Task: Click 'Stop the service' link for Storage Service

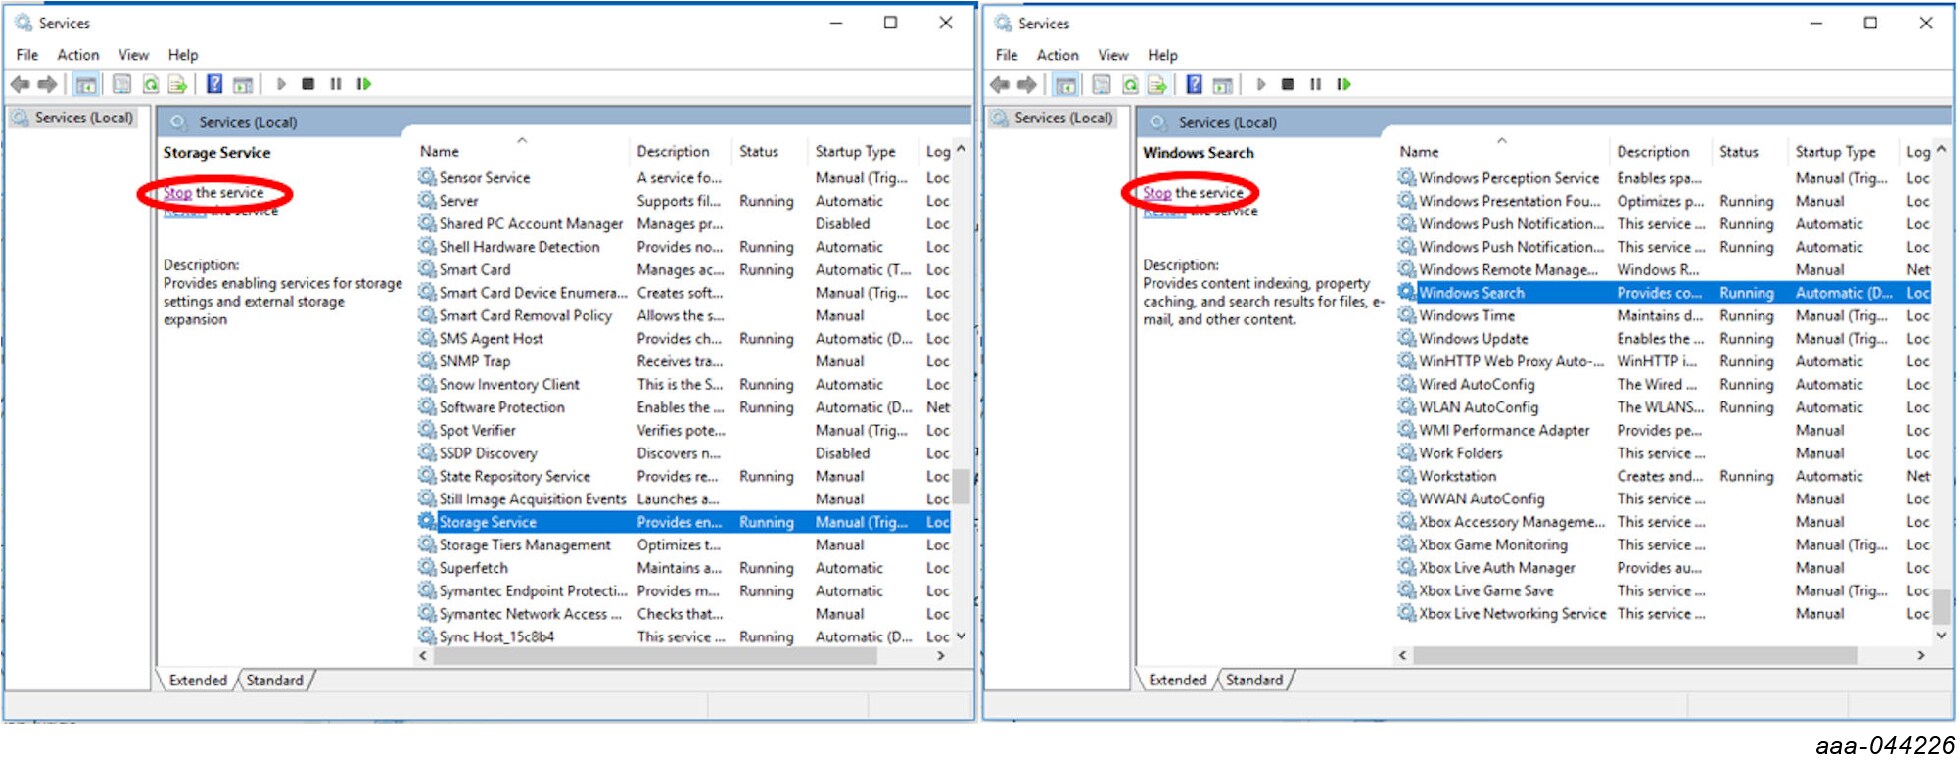Action: pyautogui.click(x=178, y=193)
